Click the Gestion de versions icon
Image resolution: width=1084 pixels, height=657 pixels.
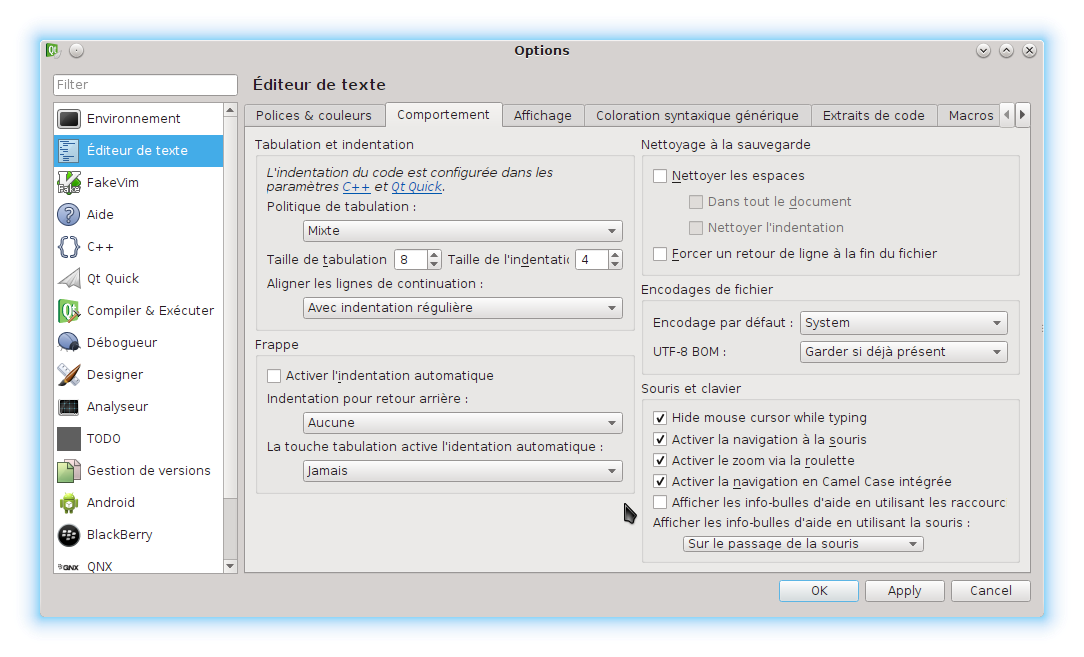68,471
